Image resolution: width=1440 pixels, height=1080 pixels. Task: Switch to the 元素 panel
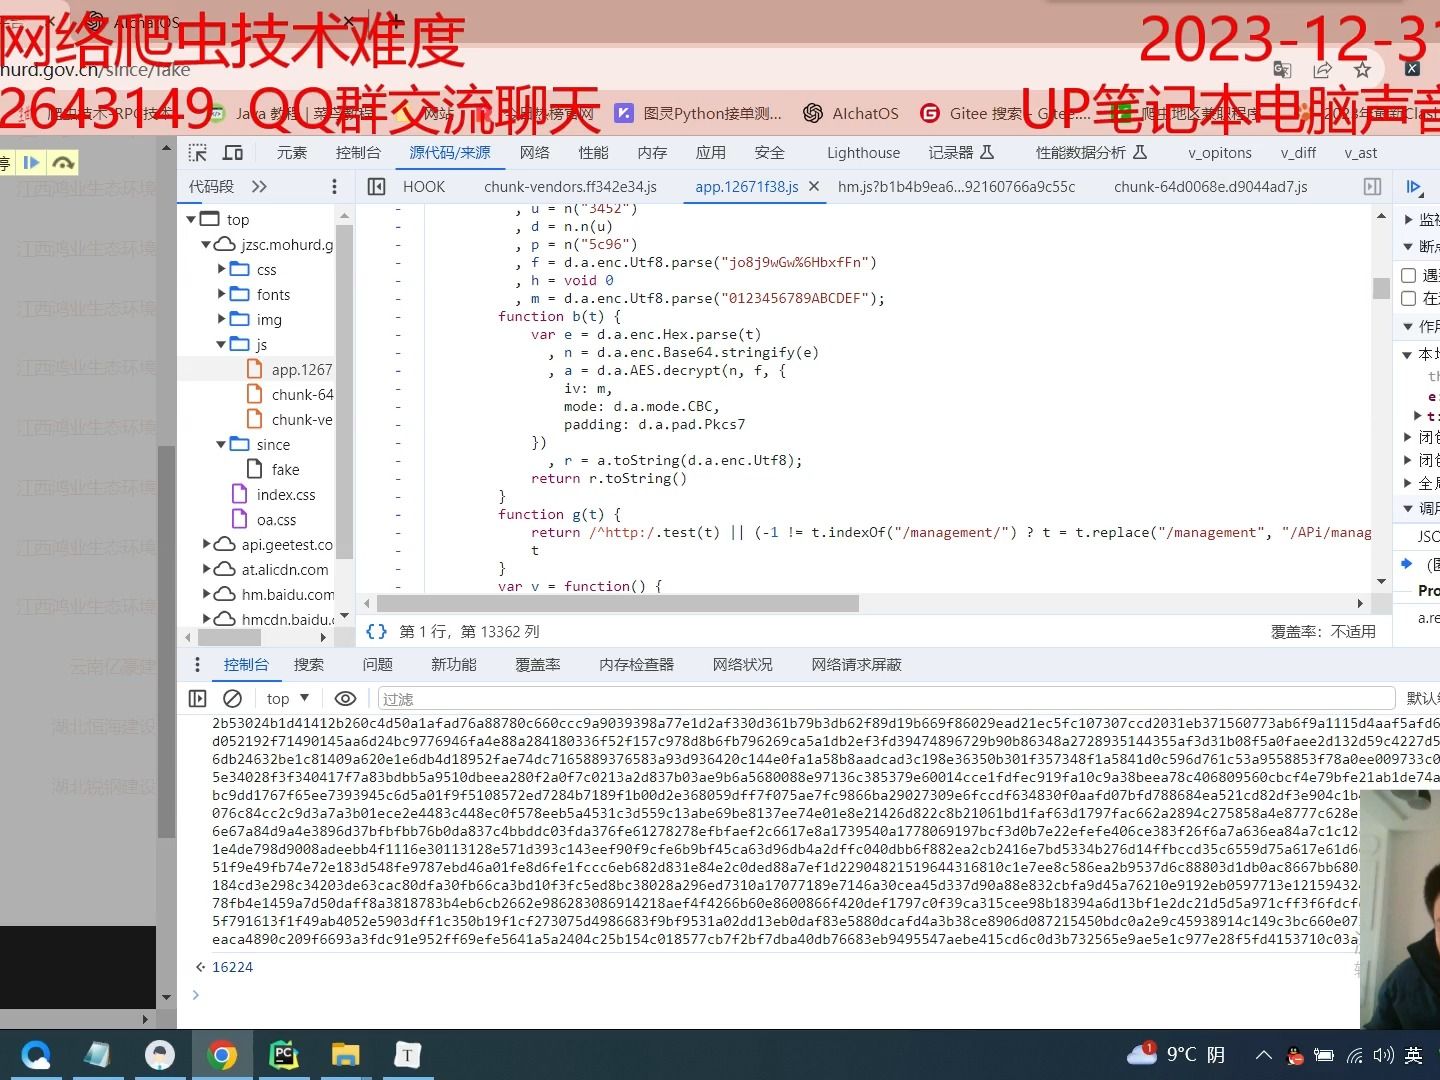(x=292, y=153)
